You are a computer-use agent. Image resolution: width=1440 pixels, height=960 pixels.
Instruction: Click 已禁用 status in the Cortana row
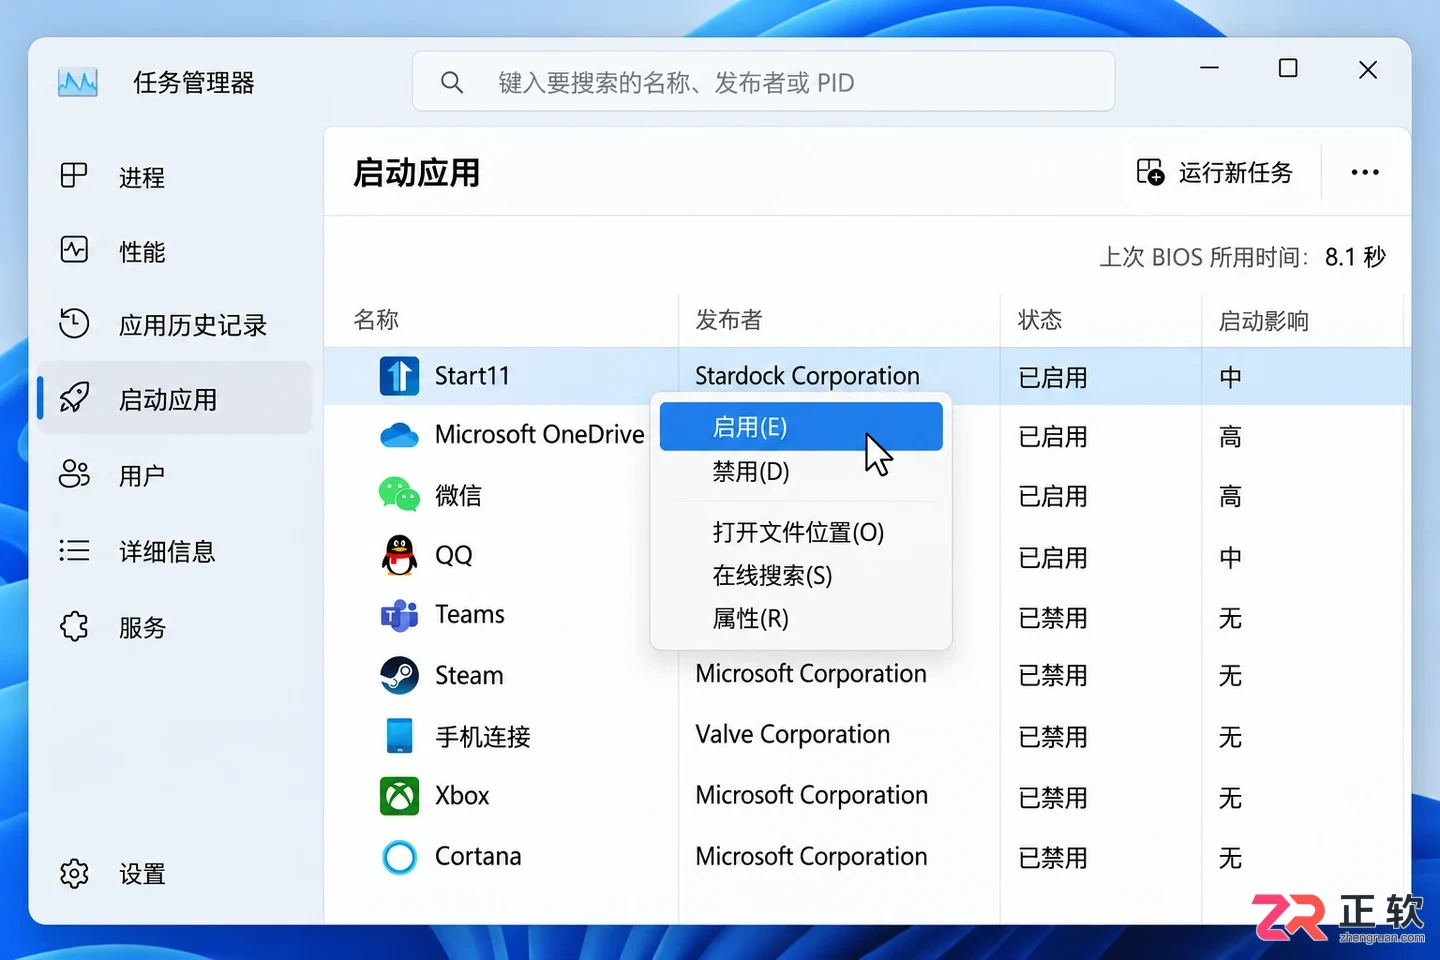(x=1052, y=858)
